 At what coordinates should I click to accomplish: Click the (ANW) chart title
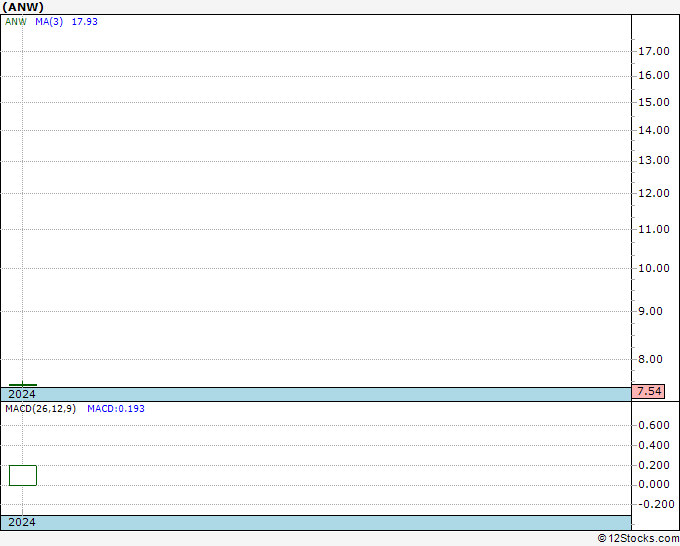(23, 7)
